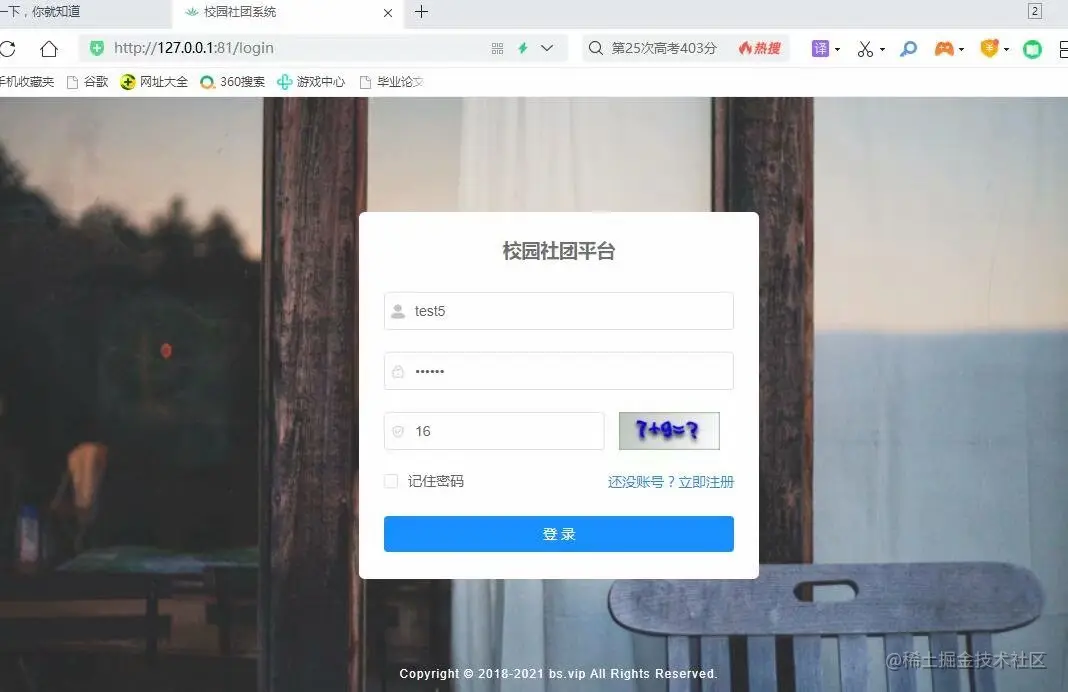Switch to 校园社团系统 tab
This screenshot has height=692, width=1068.
[287, 12]
